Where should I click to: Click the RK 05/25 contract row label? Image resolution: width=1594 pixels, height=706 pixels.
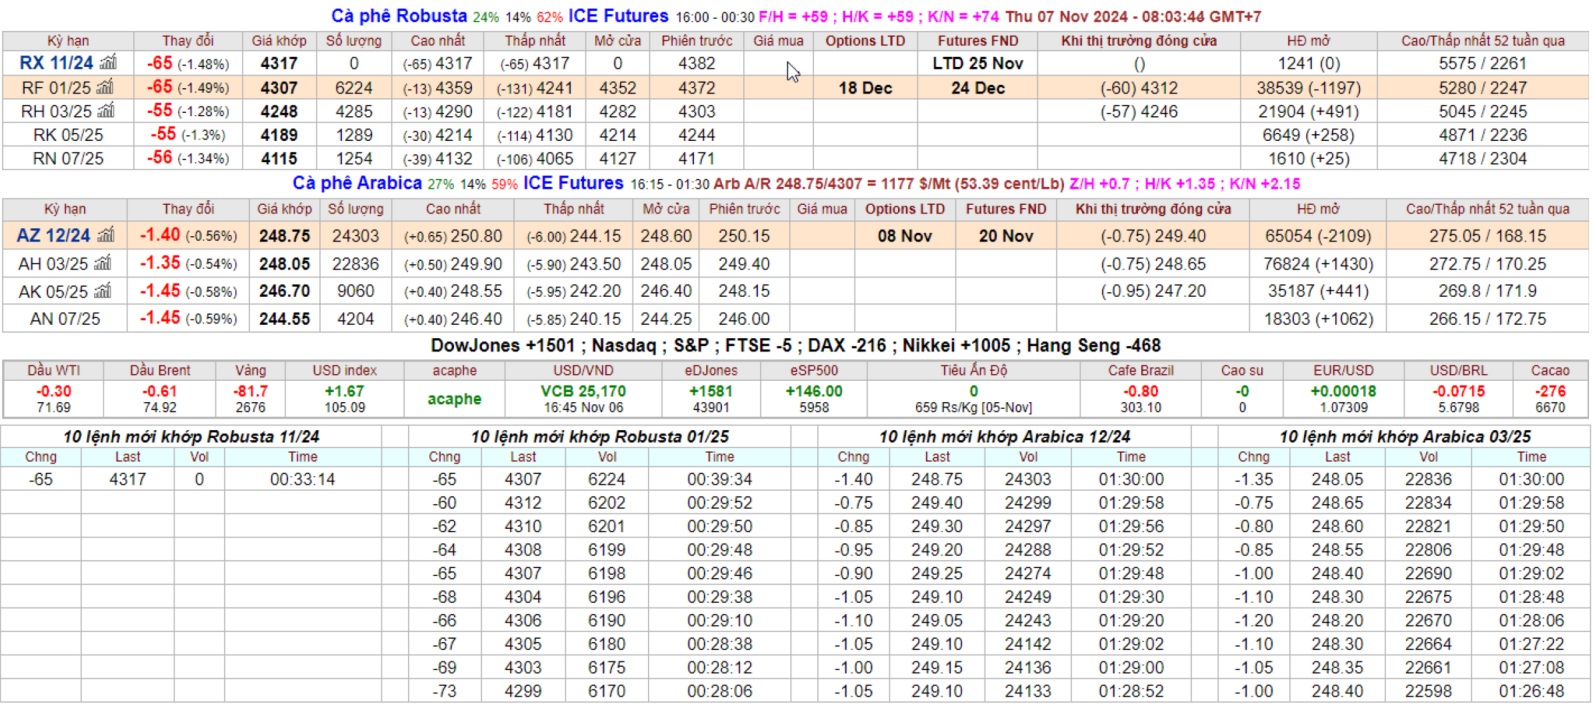click(68, 135)
